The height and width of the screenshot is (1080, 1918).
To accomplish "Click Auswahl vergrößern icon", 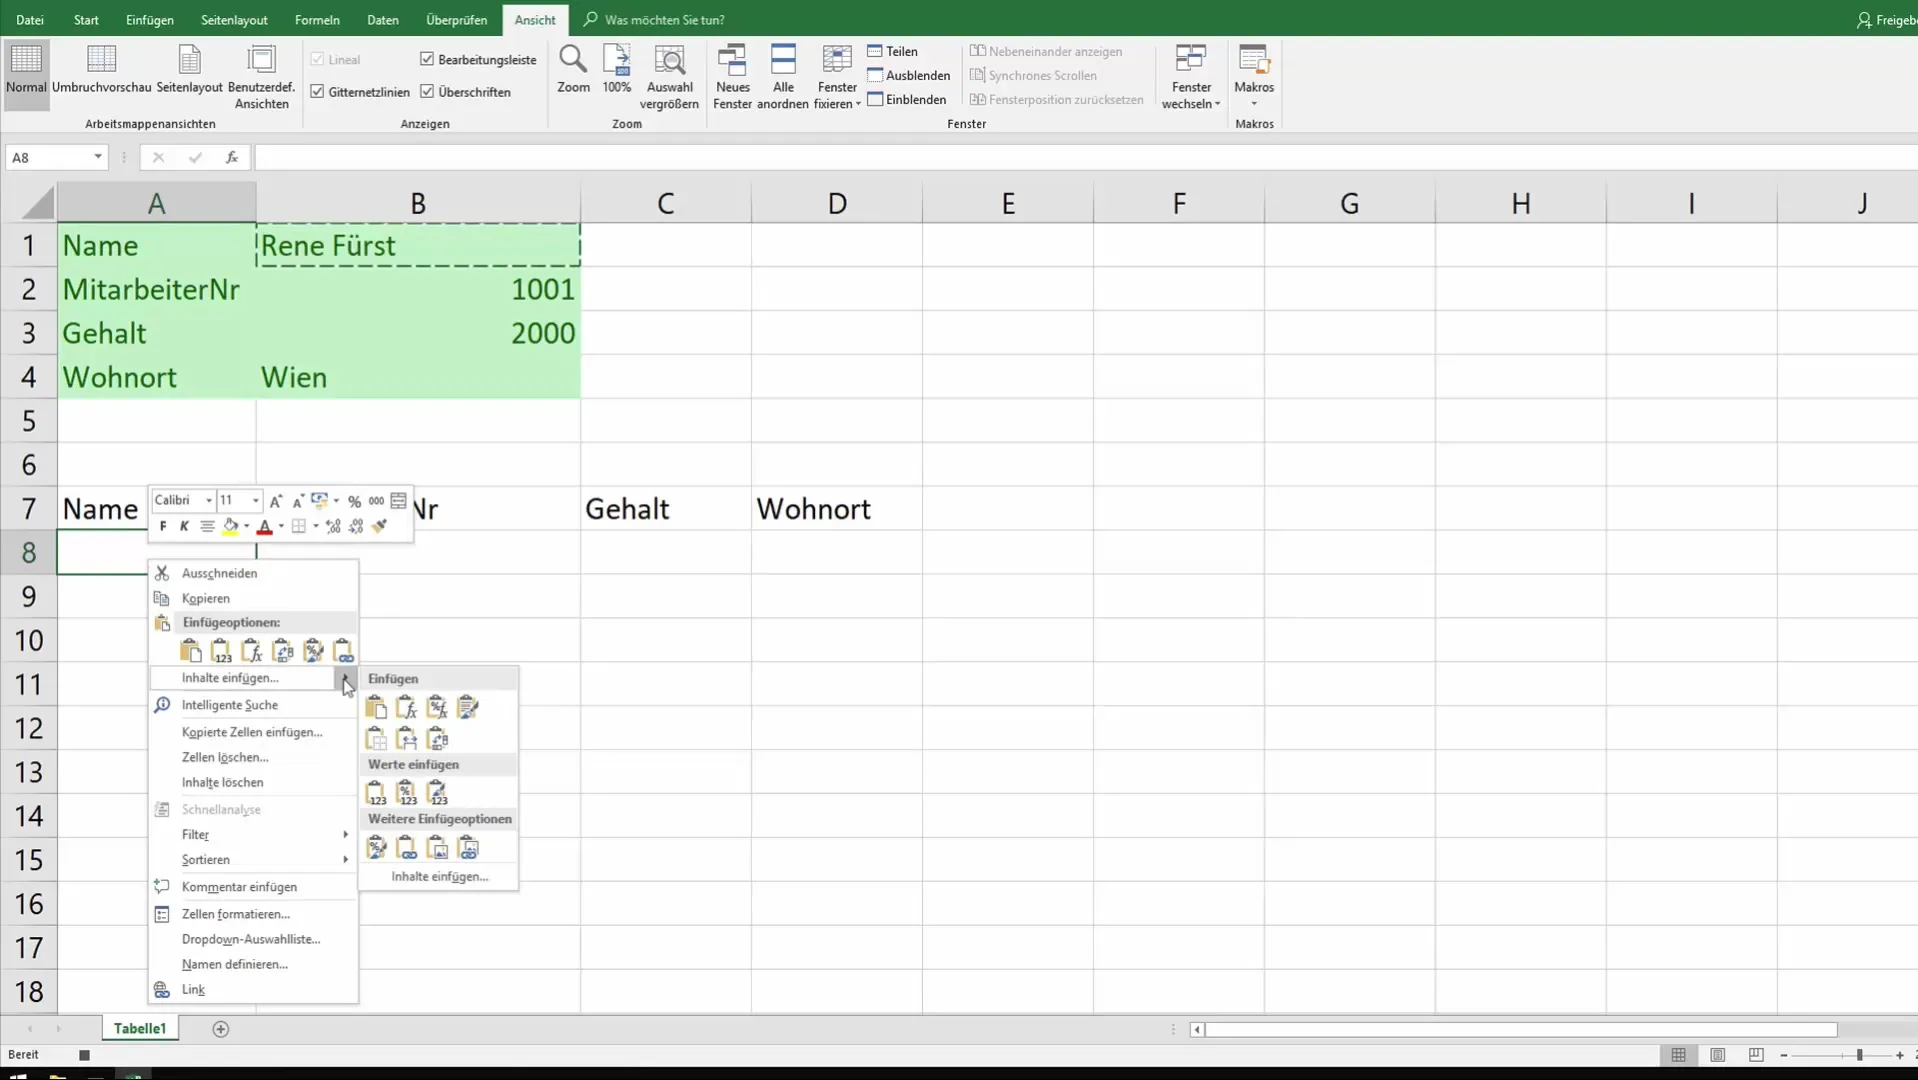I will pos(669,77).
